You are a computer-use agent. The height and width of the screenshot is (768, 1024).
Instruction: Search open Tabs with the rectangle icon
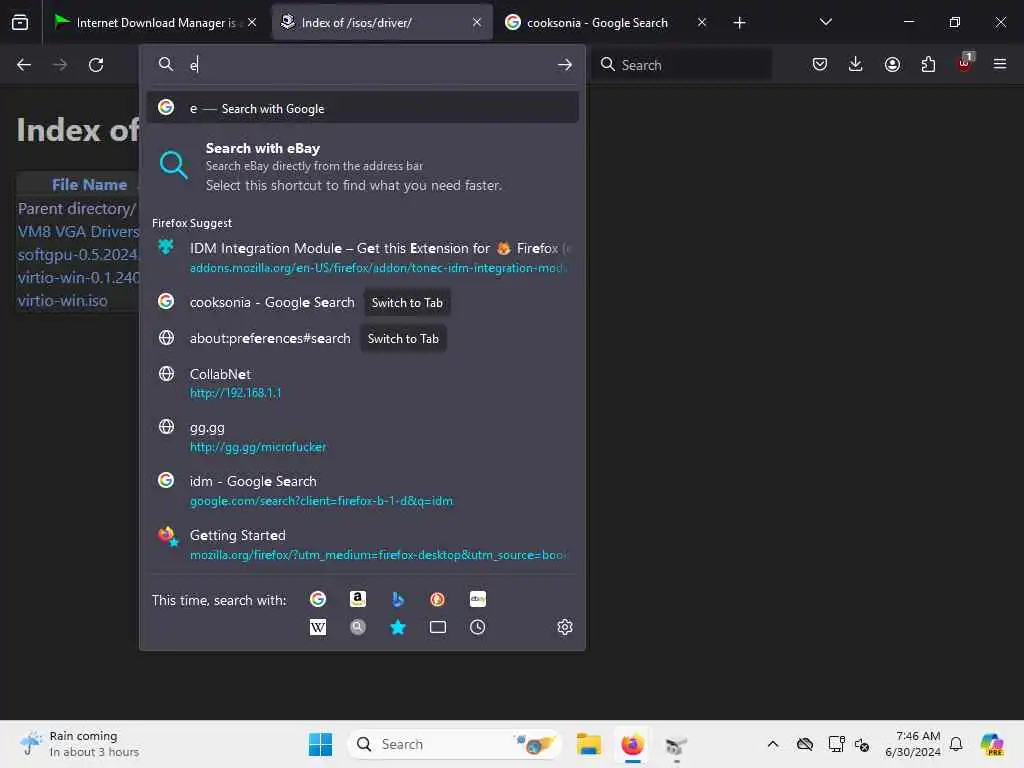click(438, 627)
